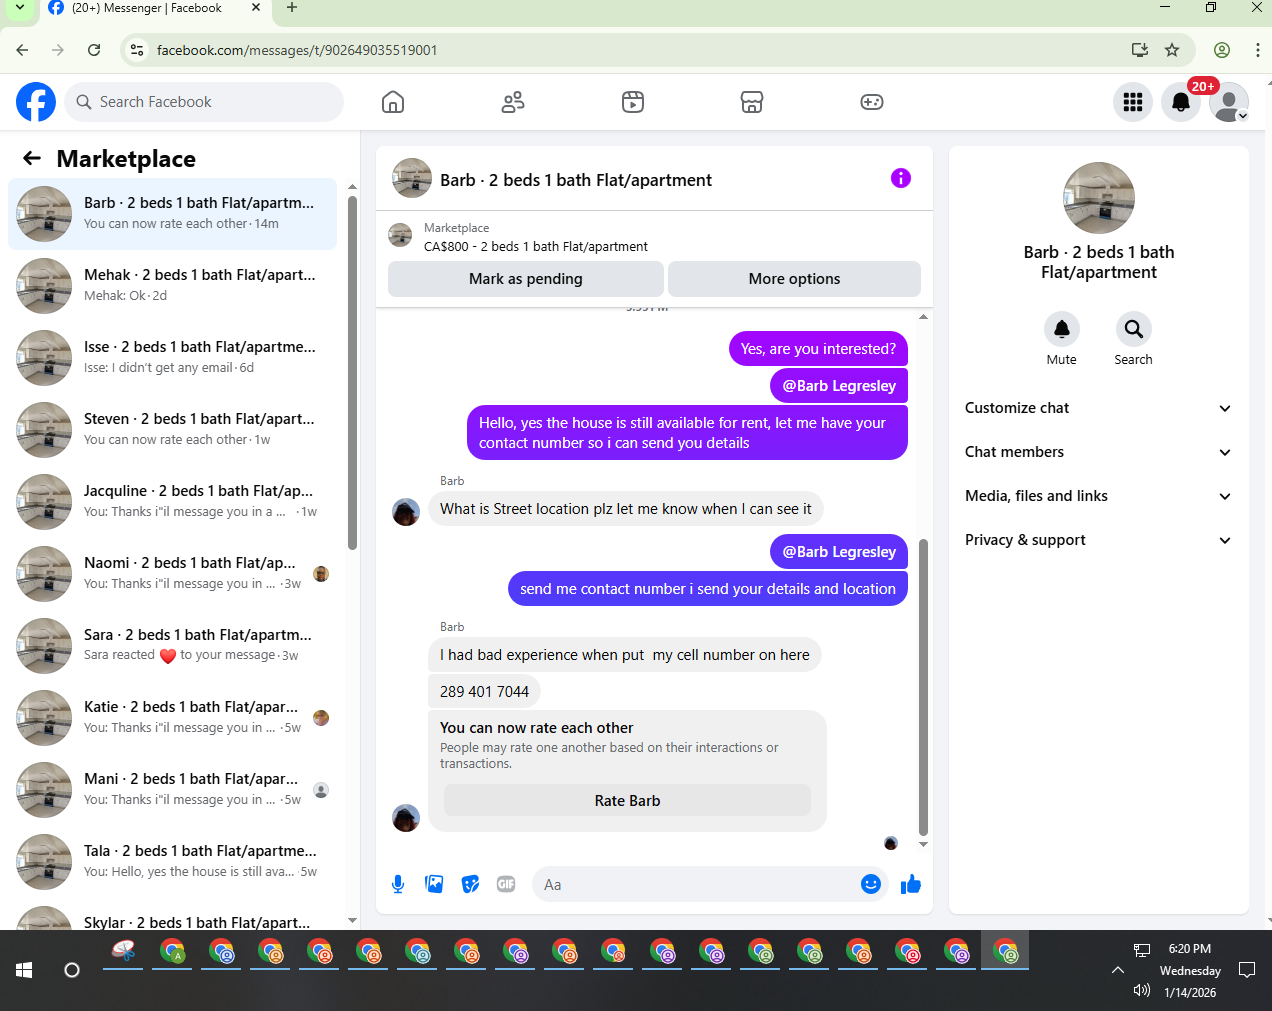The width and height of the screenshot is (1272, 1011).
Task: Click the first @Barb Legresley mention
Action: pos(839,386)
